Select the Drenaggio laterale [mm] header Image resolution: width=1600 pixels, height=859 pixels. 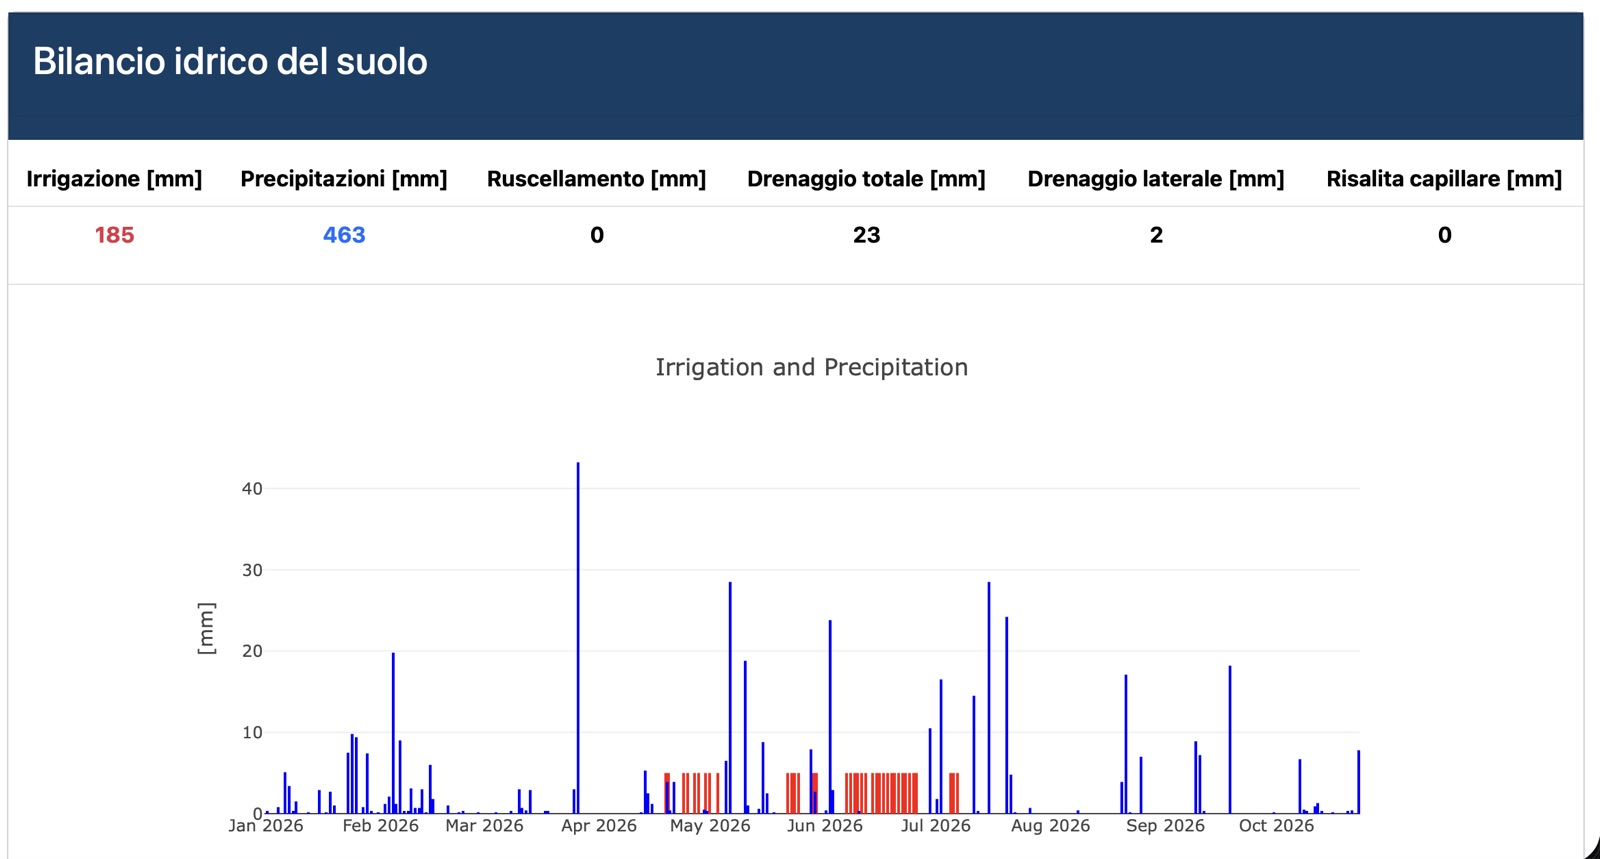pyautogui.click(x=1156, y=179)
